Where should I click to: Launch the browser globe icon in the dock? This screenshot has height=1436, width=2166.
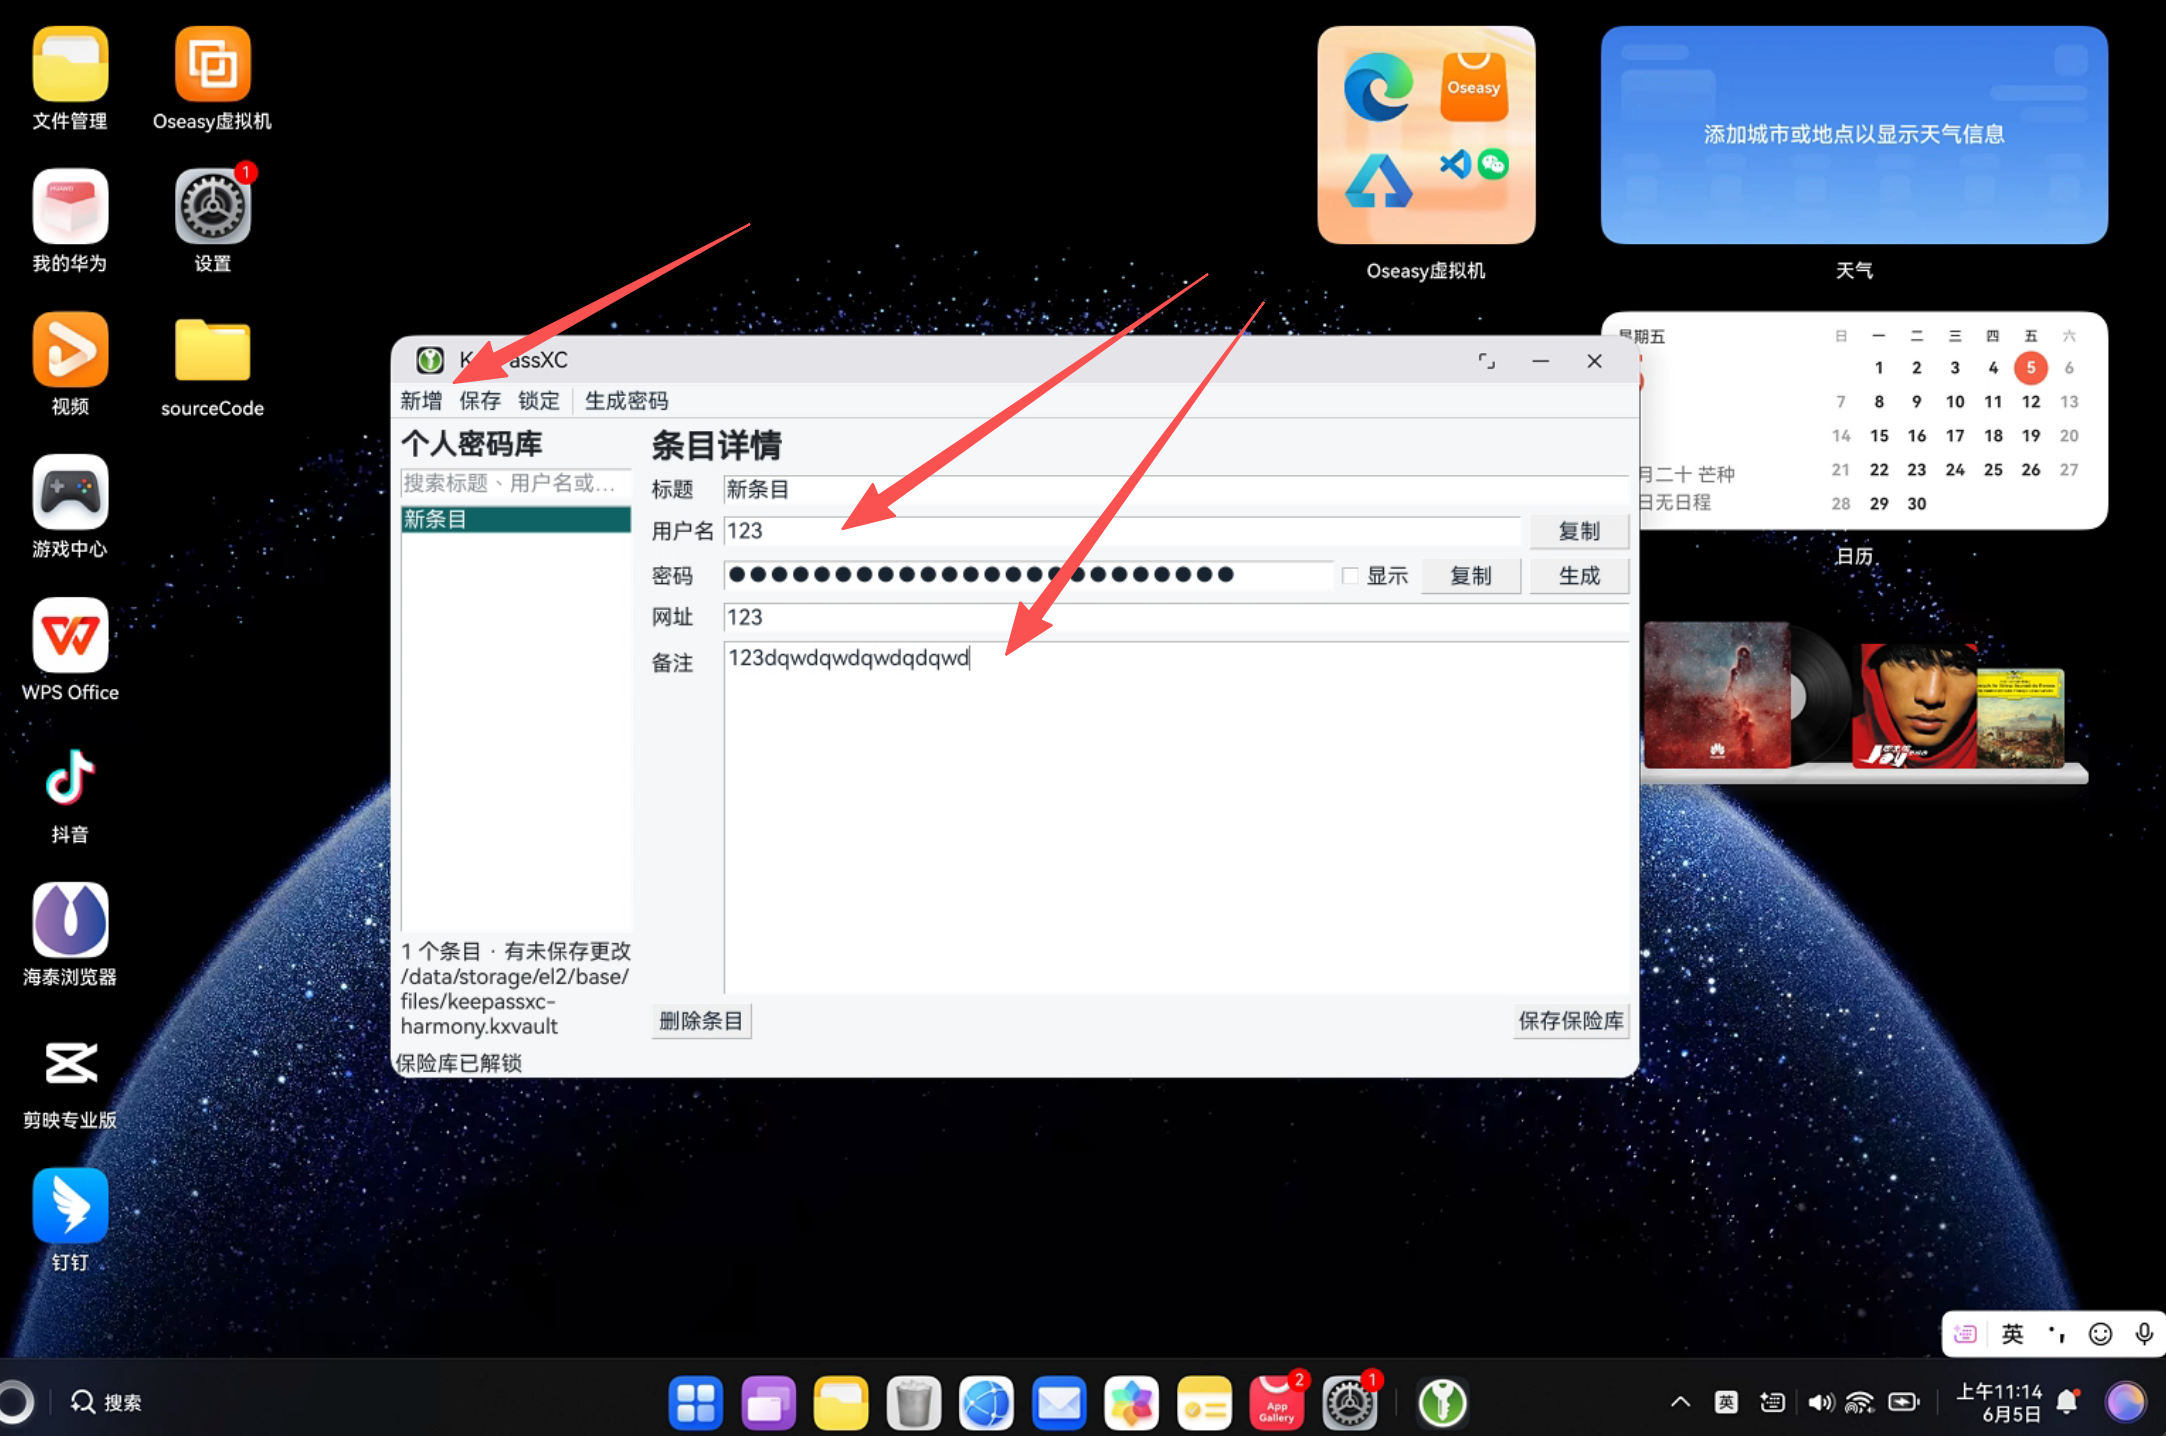pyautogui.click(x=987, y=1403)
